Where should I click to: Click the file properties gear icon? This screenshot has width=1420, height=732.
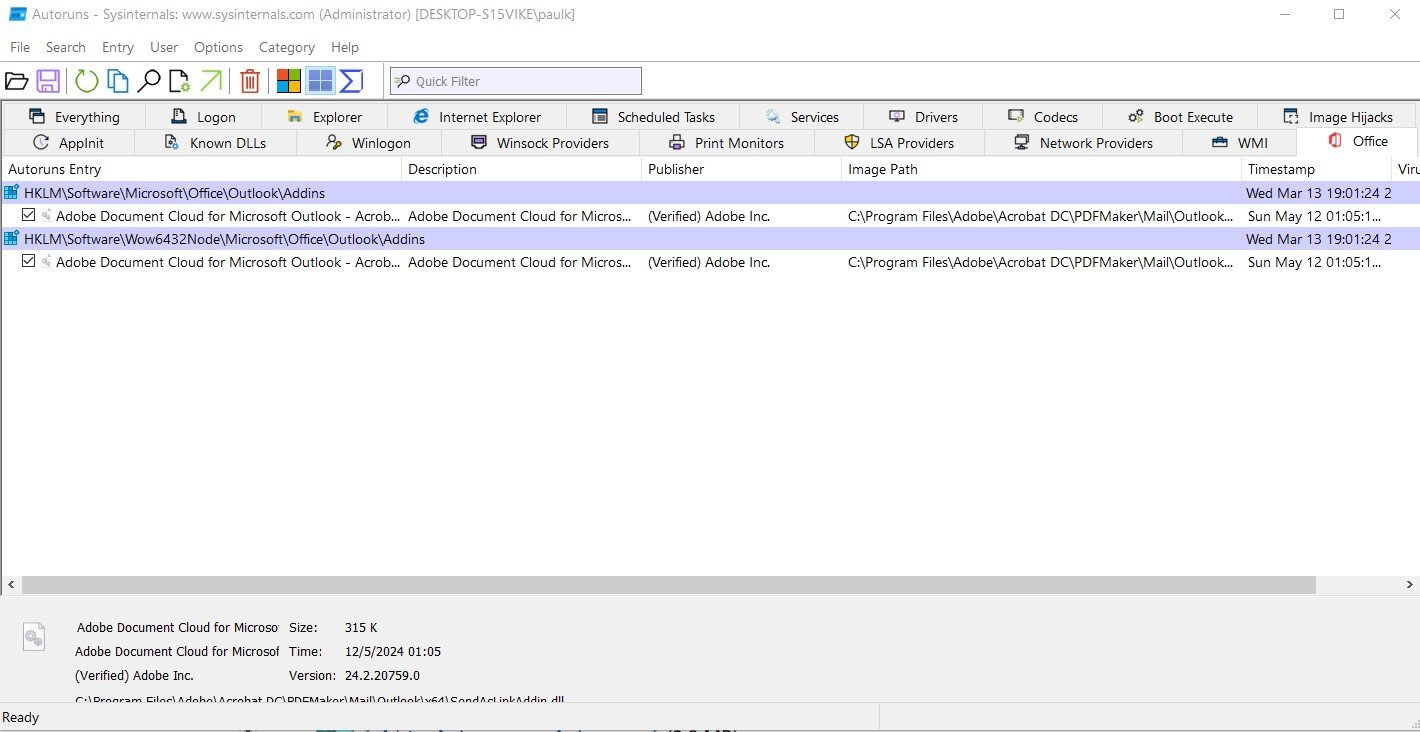click(179, 81)
